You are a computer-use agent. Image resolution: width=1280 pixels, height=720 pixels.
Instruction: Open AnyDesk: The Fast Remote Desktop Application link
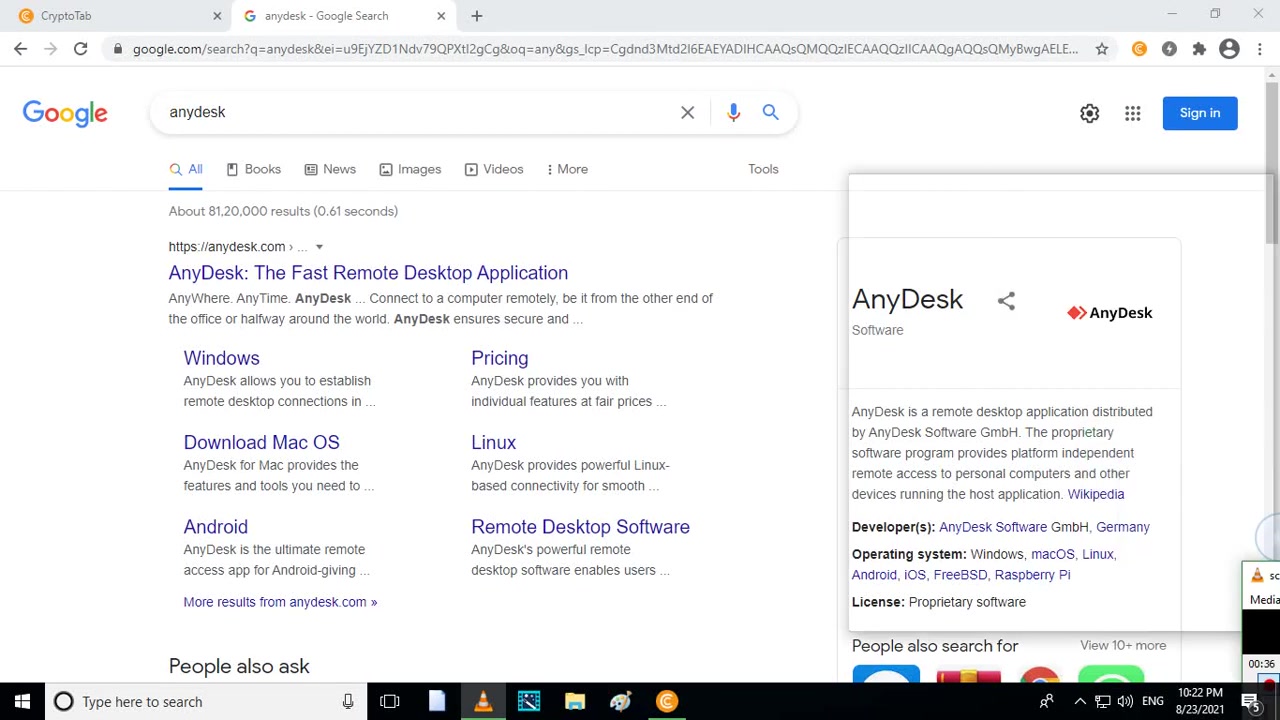coord(368,273)
